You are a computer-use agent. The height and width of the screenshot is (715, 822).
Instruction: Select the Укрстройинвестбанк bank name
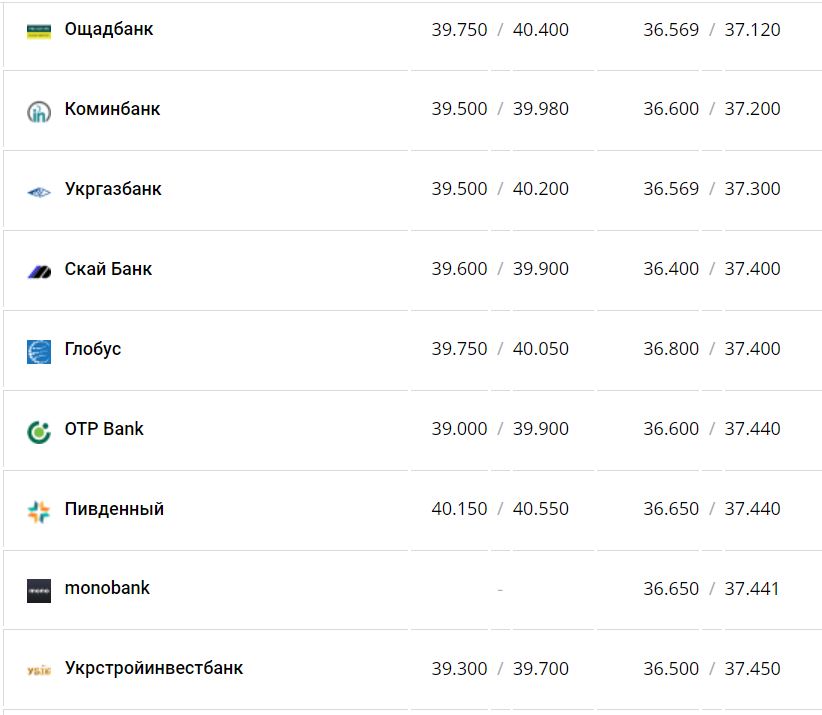coord(154,668)
